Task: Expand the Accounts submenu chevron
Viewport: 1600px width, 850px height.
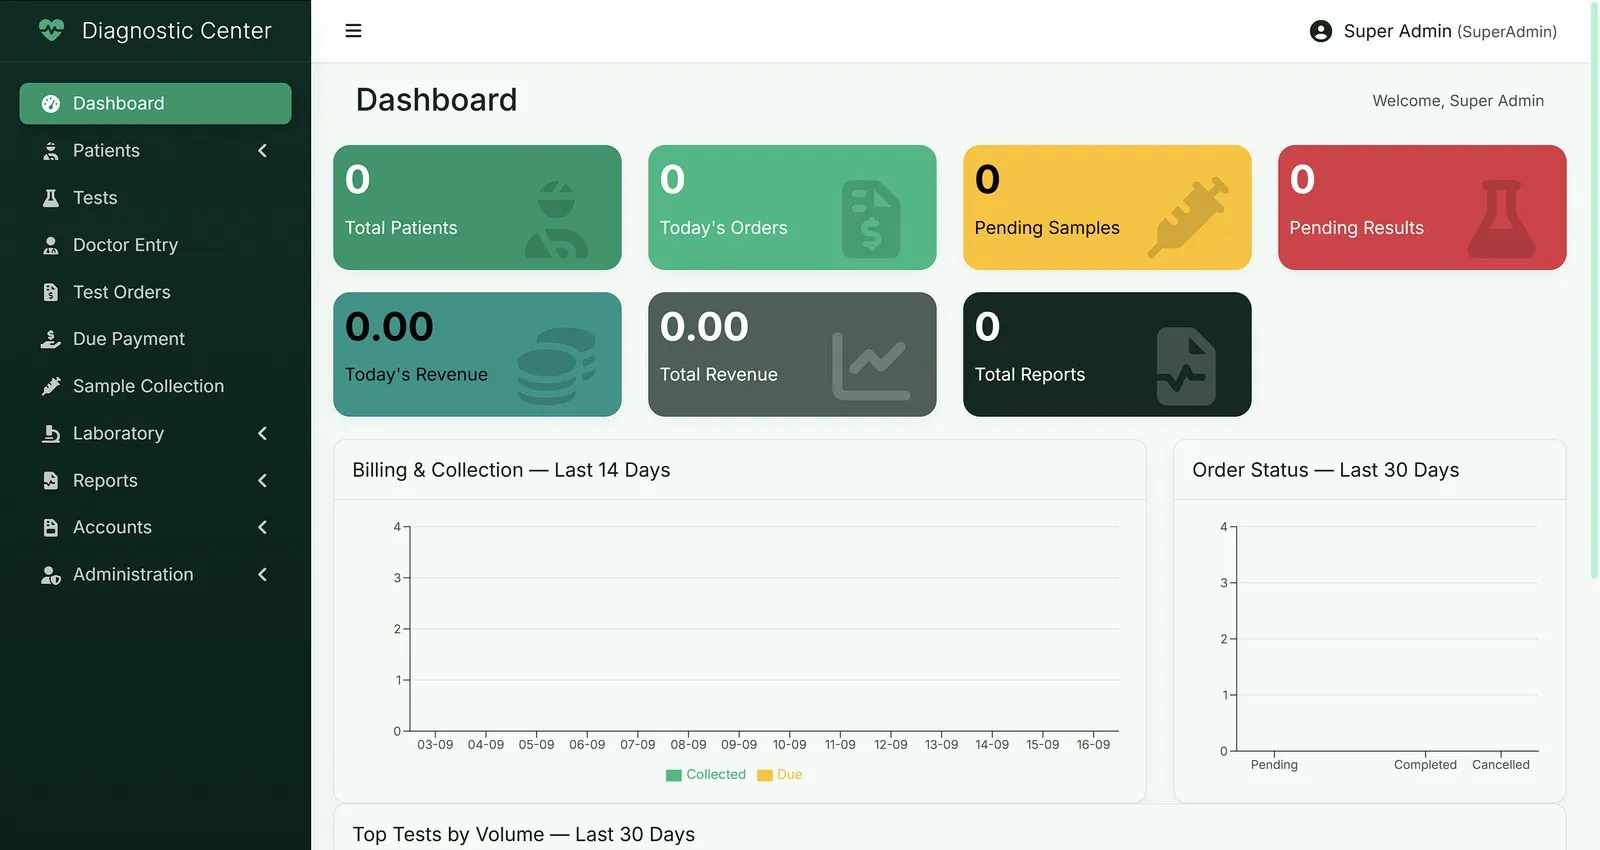Action: (263, 527)
